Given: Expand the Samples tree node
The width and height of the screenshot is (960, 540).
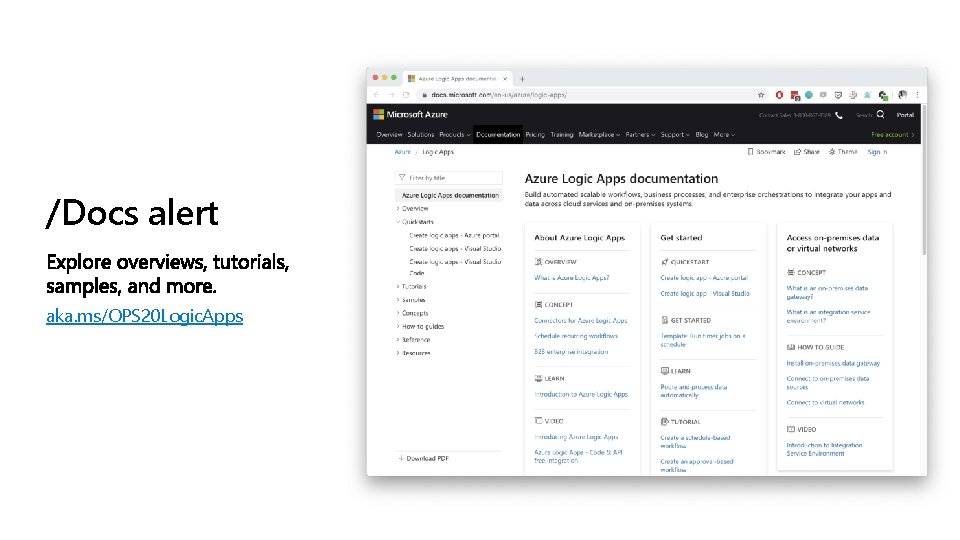Looking at the screenshot, I should click(412, 300).
